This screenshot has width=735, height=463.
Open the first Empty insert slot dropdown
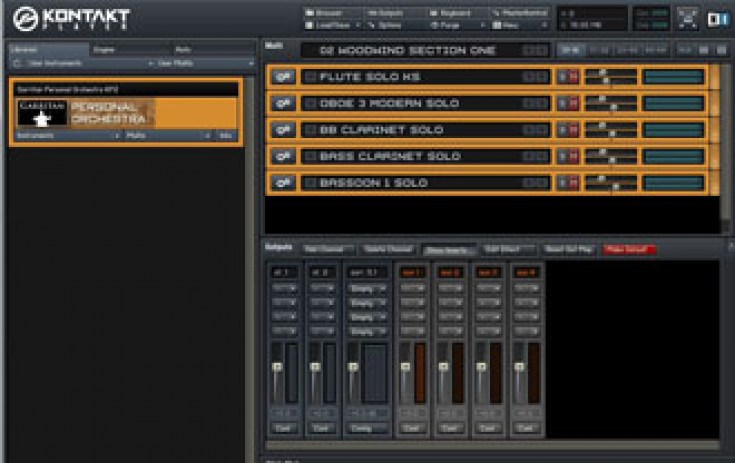pyautogui.click(x=368, y=288)
